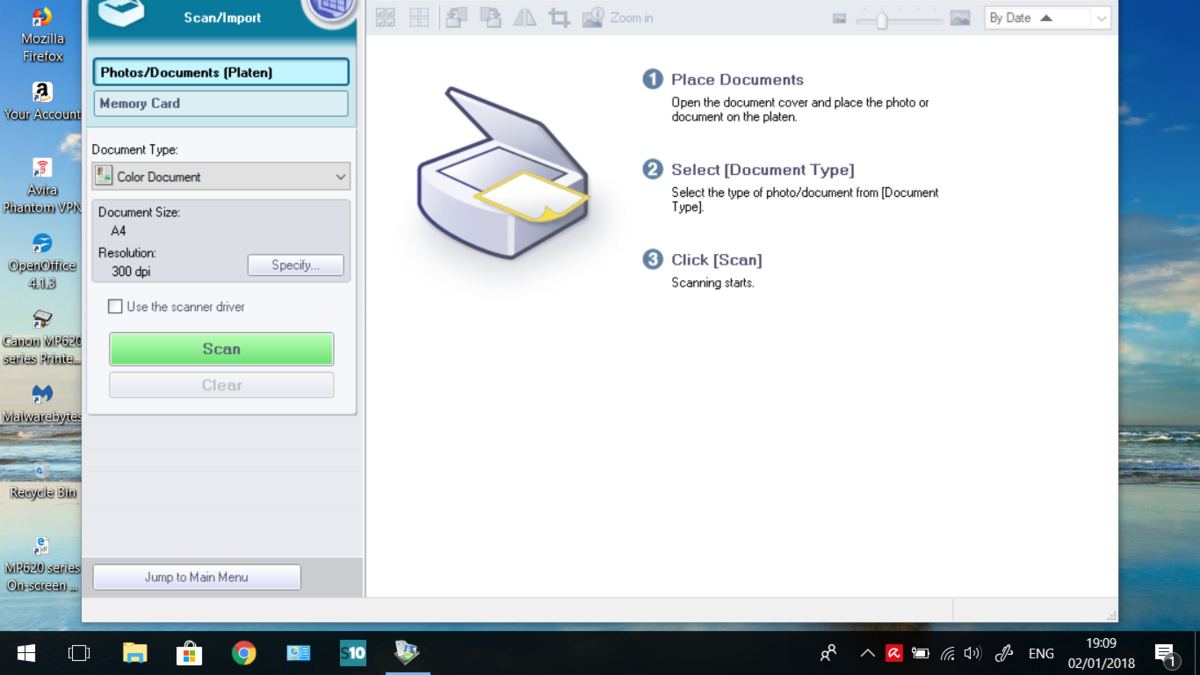1200x675 pixels.
Task: Show hidden system tray icons
Action: point(867,653)
